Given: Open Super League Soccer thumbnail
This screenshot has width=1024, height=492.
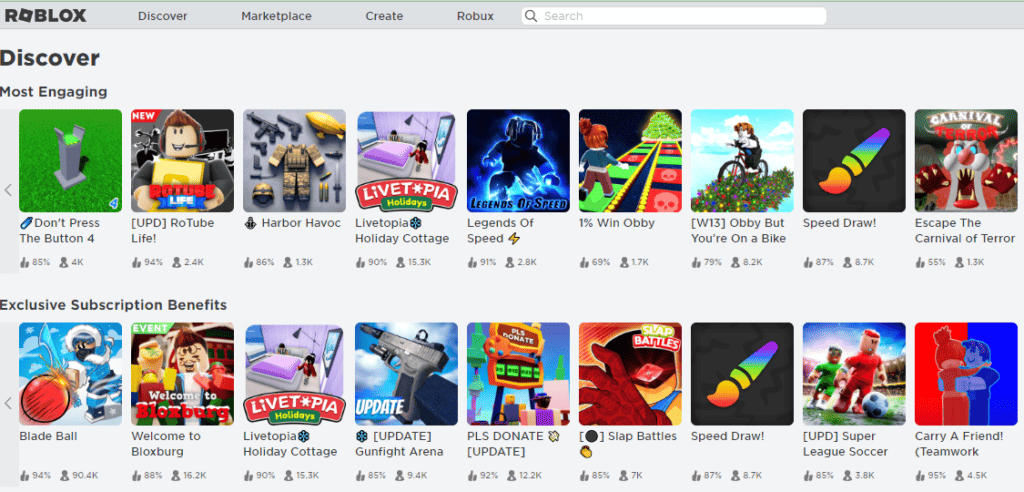Looking at the screenshot, I should [854, 374].
